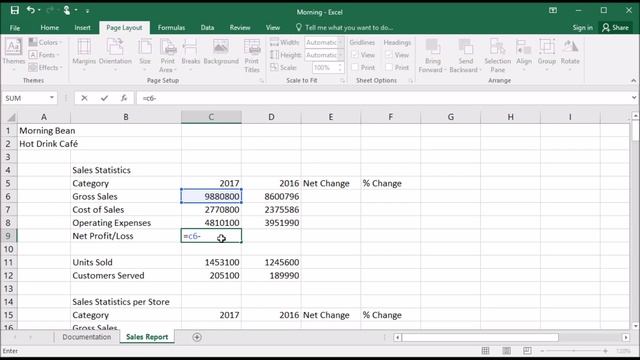Switch to the Data tab
This screenshot has height=360, width=640.
[207, 28]
